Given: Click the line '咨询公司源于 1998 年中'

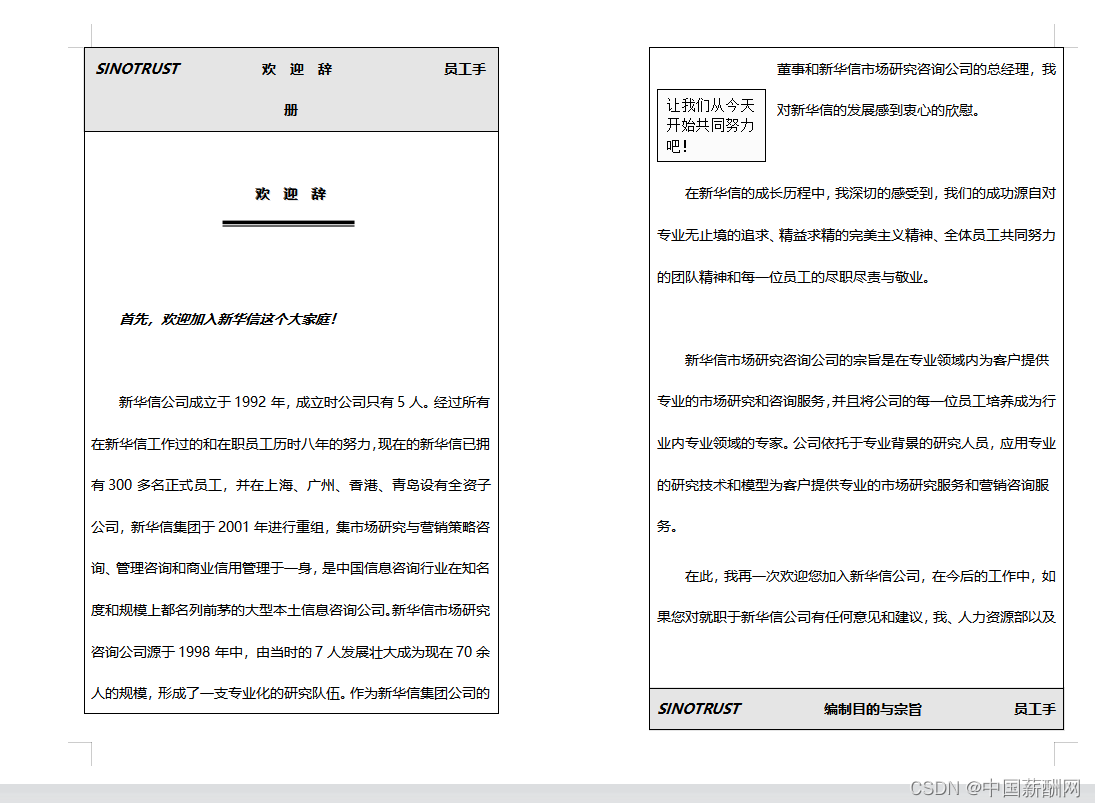Looking at the screenshot, I should tap(291, 652).
